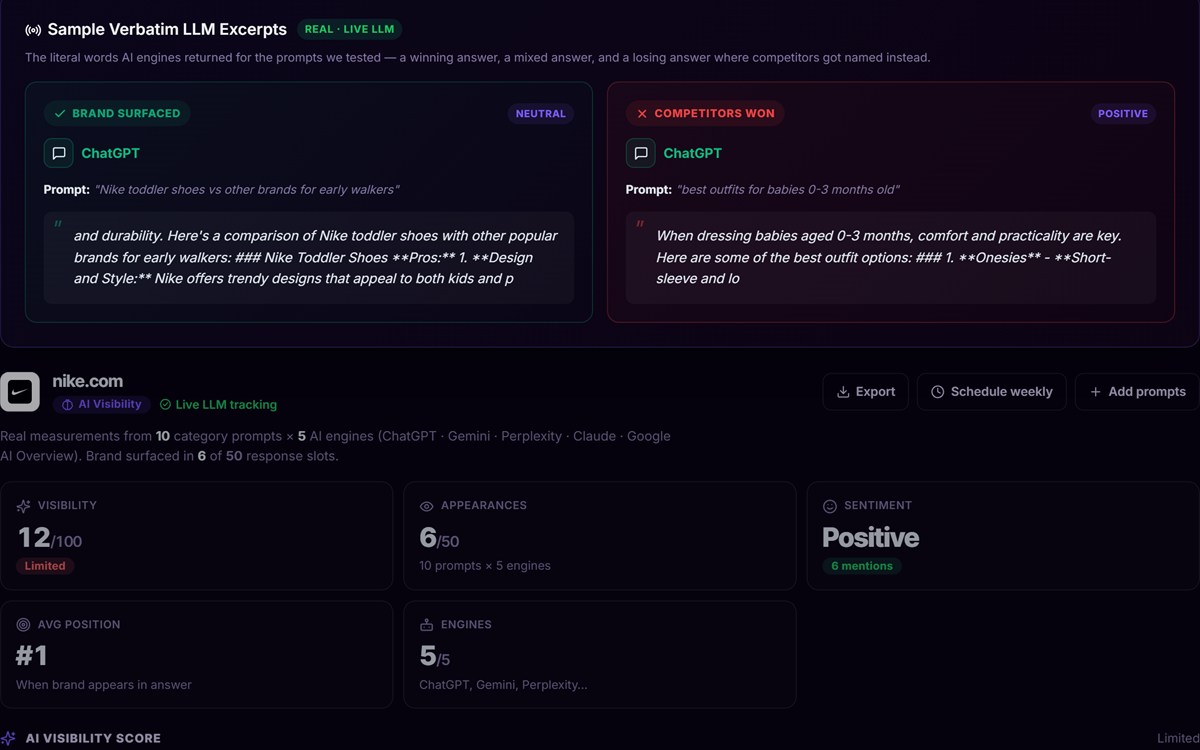Click the sparkle icon beside VISIBILITY
This screenshot has height=750, width=1200.
pyautogui.click(x=23, y=506)
